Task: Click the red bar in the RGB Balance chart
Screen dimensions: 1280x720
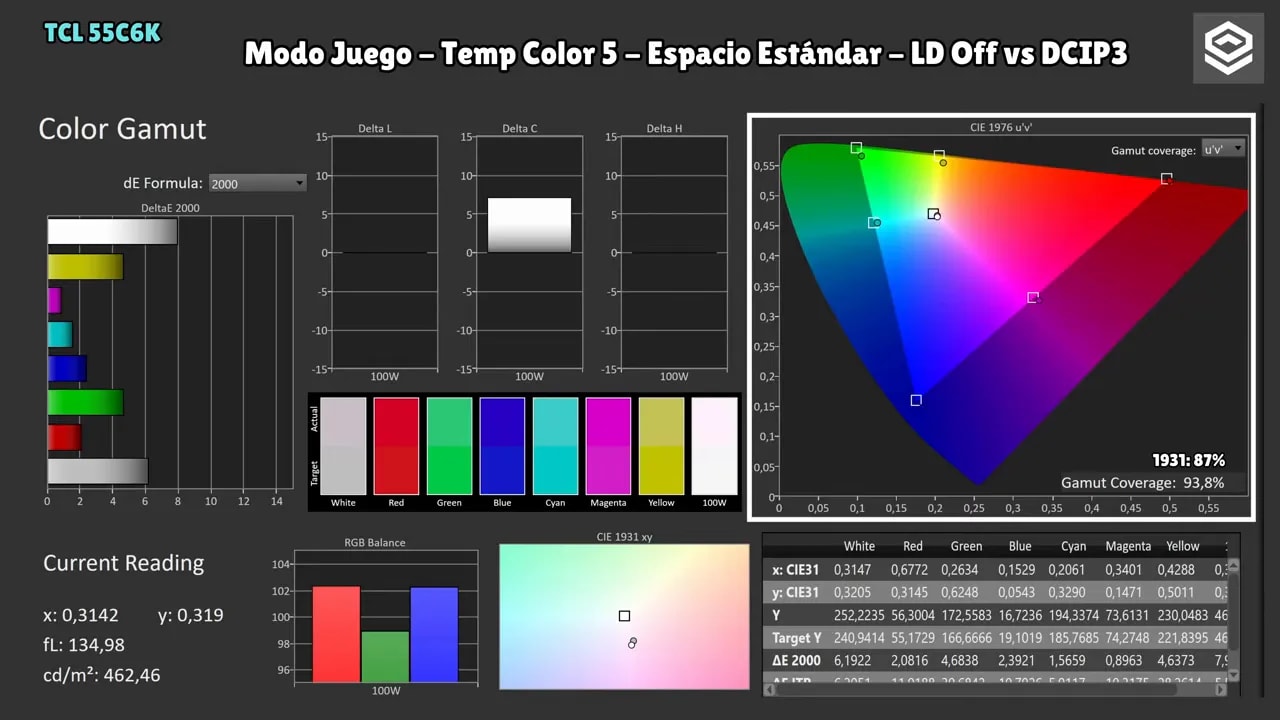Action: (x=336, y=634)
